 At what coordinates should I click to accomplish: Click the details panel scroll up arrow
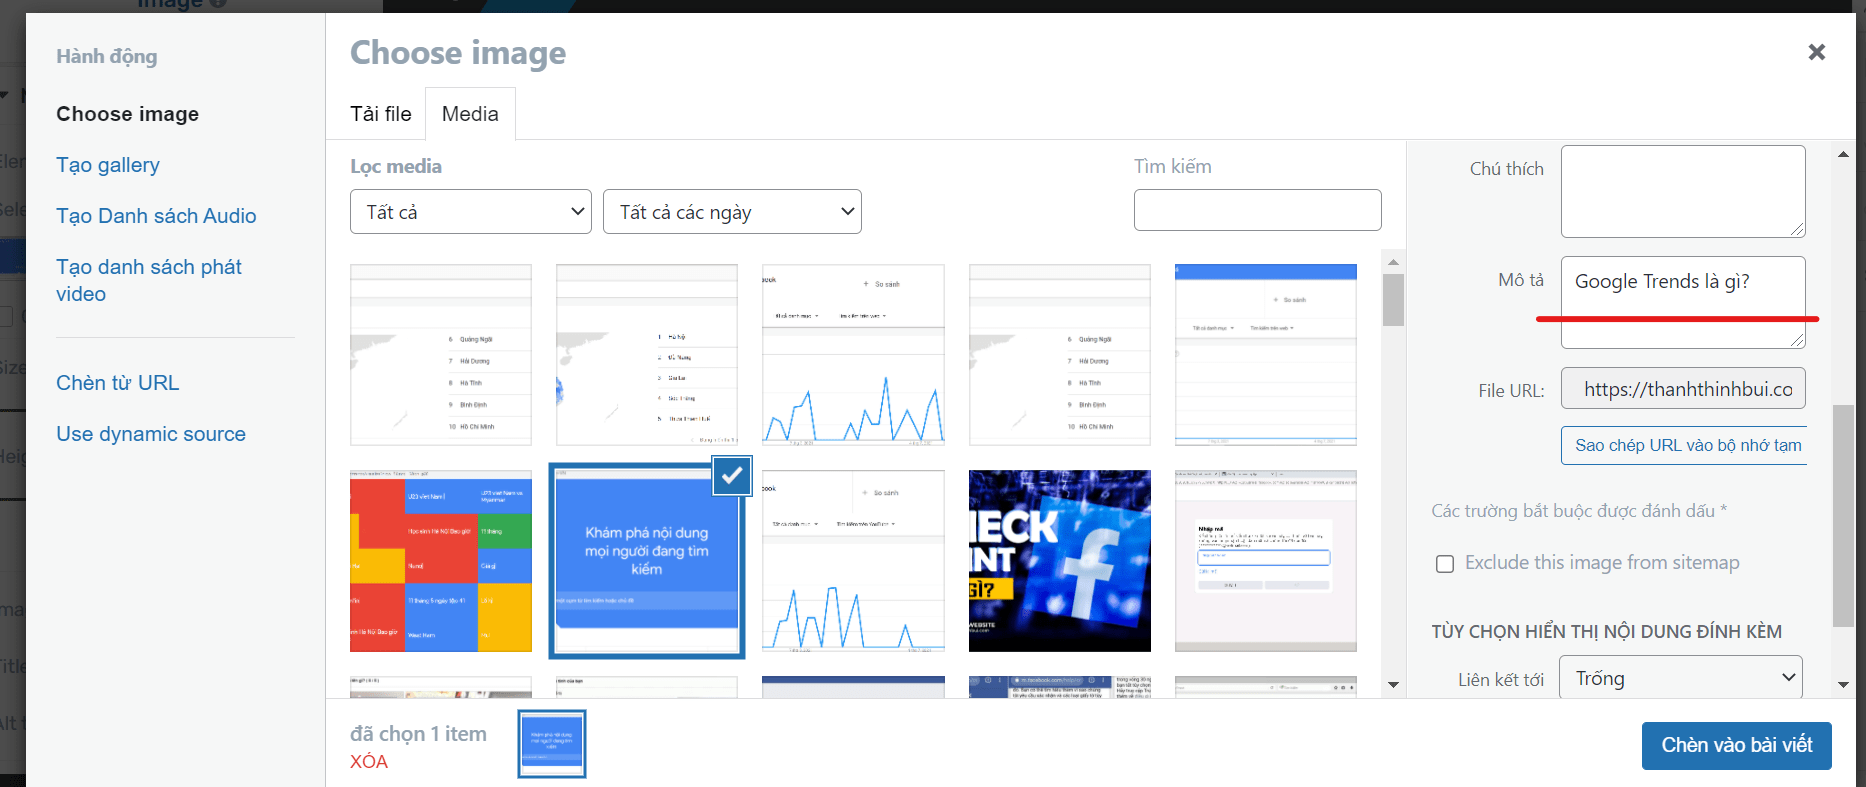click(1843, 154)
